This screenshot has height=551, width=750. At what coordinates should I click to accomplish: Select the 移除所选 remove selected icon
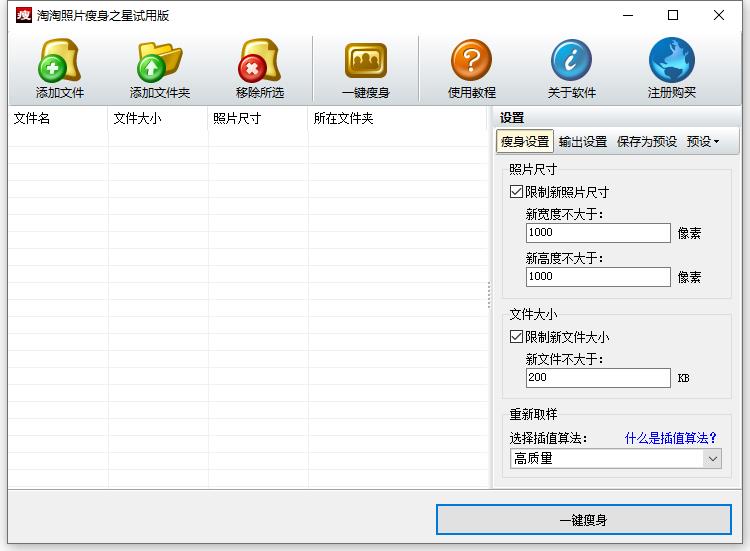259,60
